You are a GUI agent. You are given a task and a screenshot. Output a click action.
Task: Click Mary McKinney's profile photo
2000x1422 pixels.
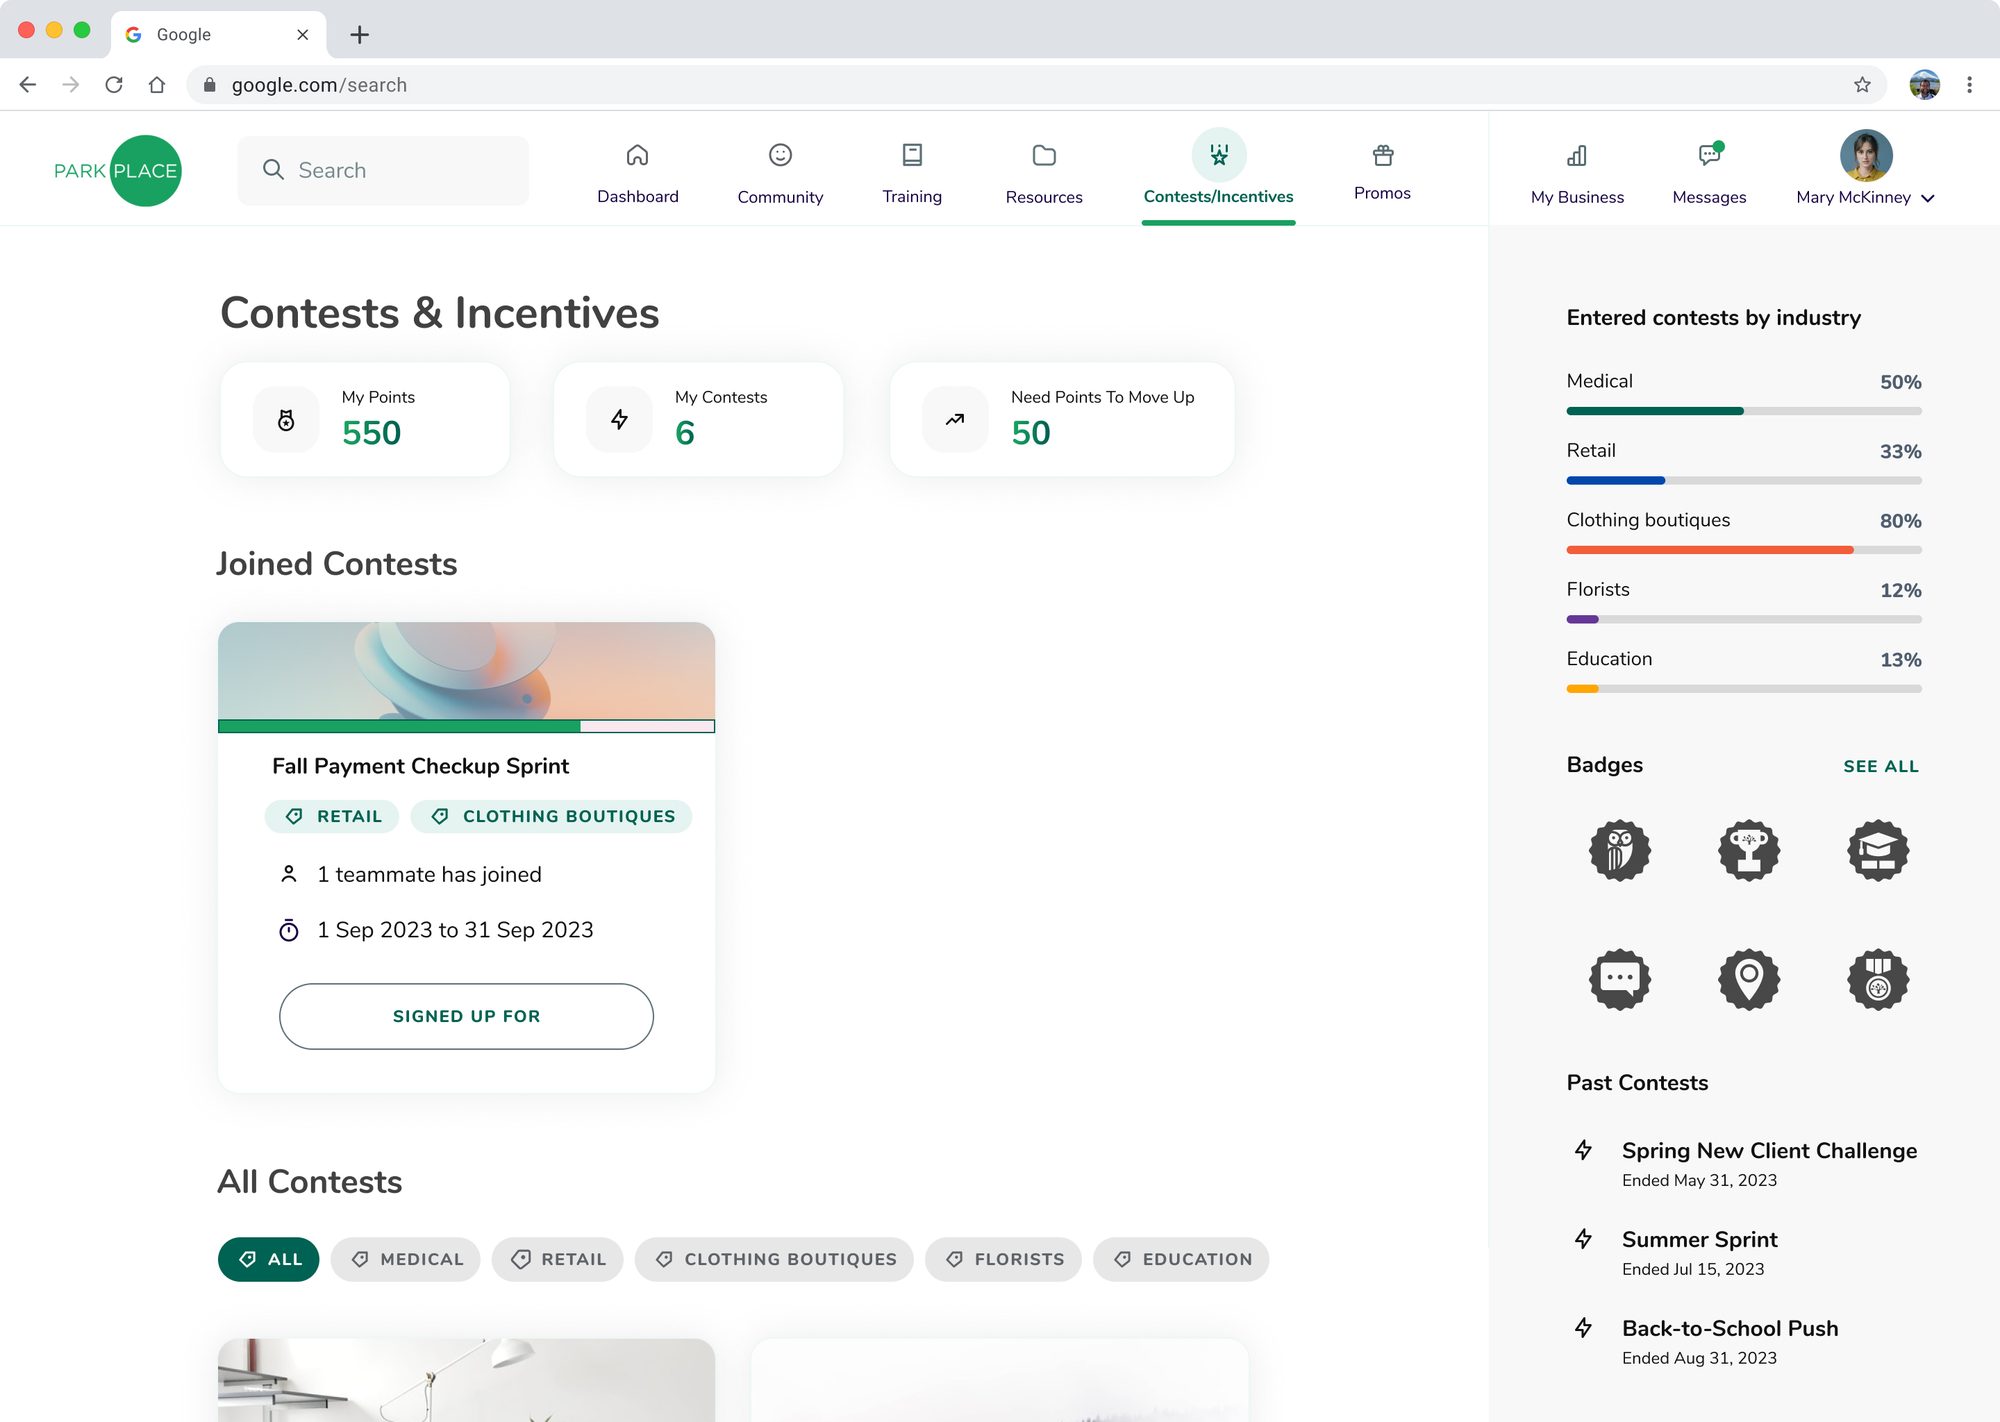(1866, 155)
